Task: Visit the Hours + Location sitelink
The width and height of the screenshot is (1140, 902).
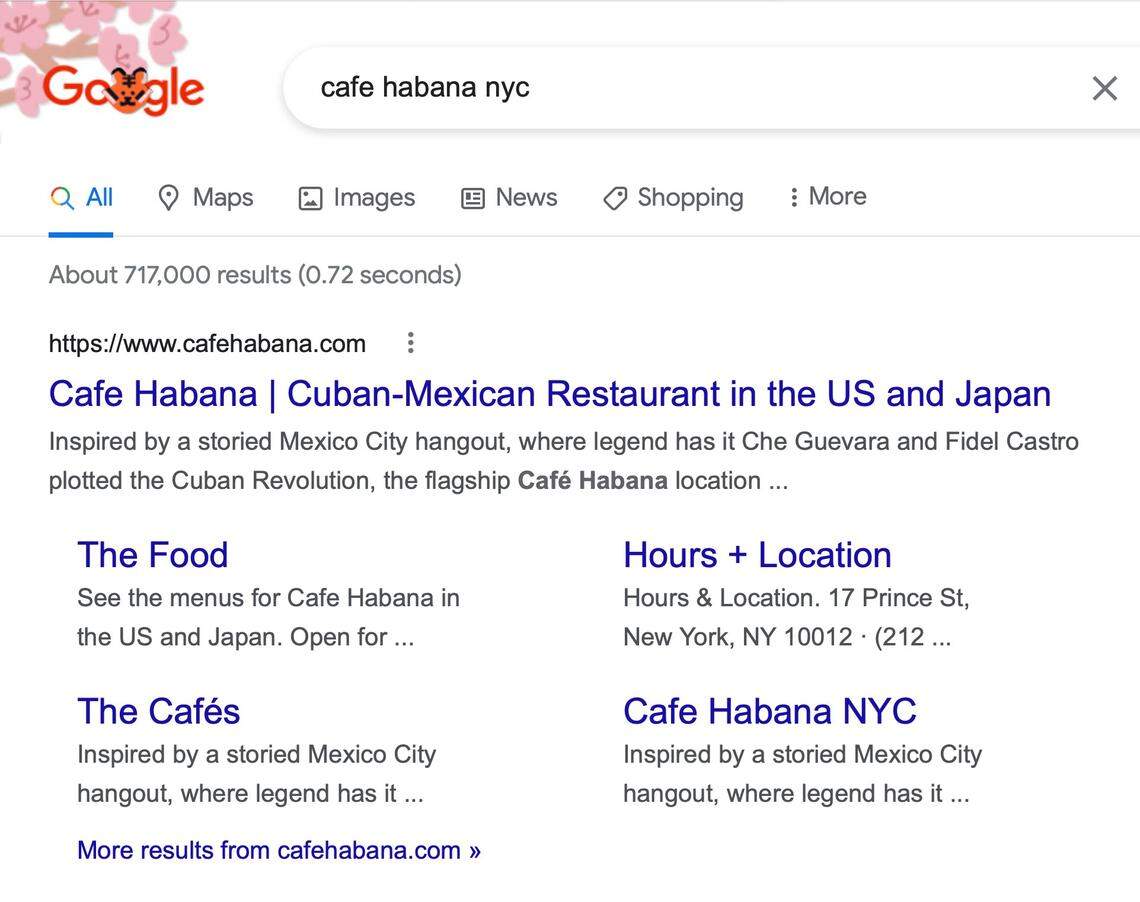Action: tap(757, 554)
